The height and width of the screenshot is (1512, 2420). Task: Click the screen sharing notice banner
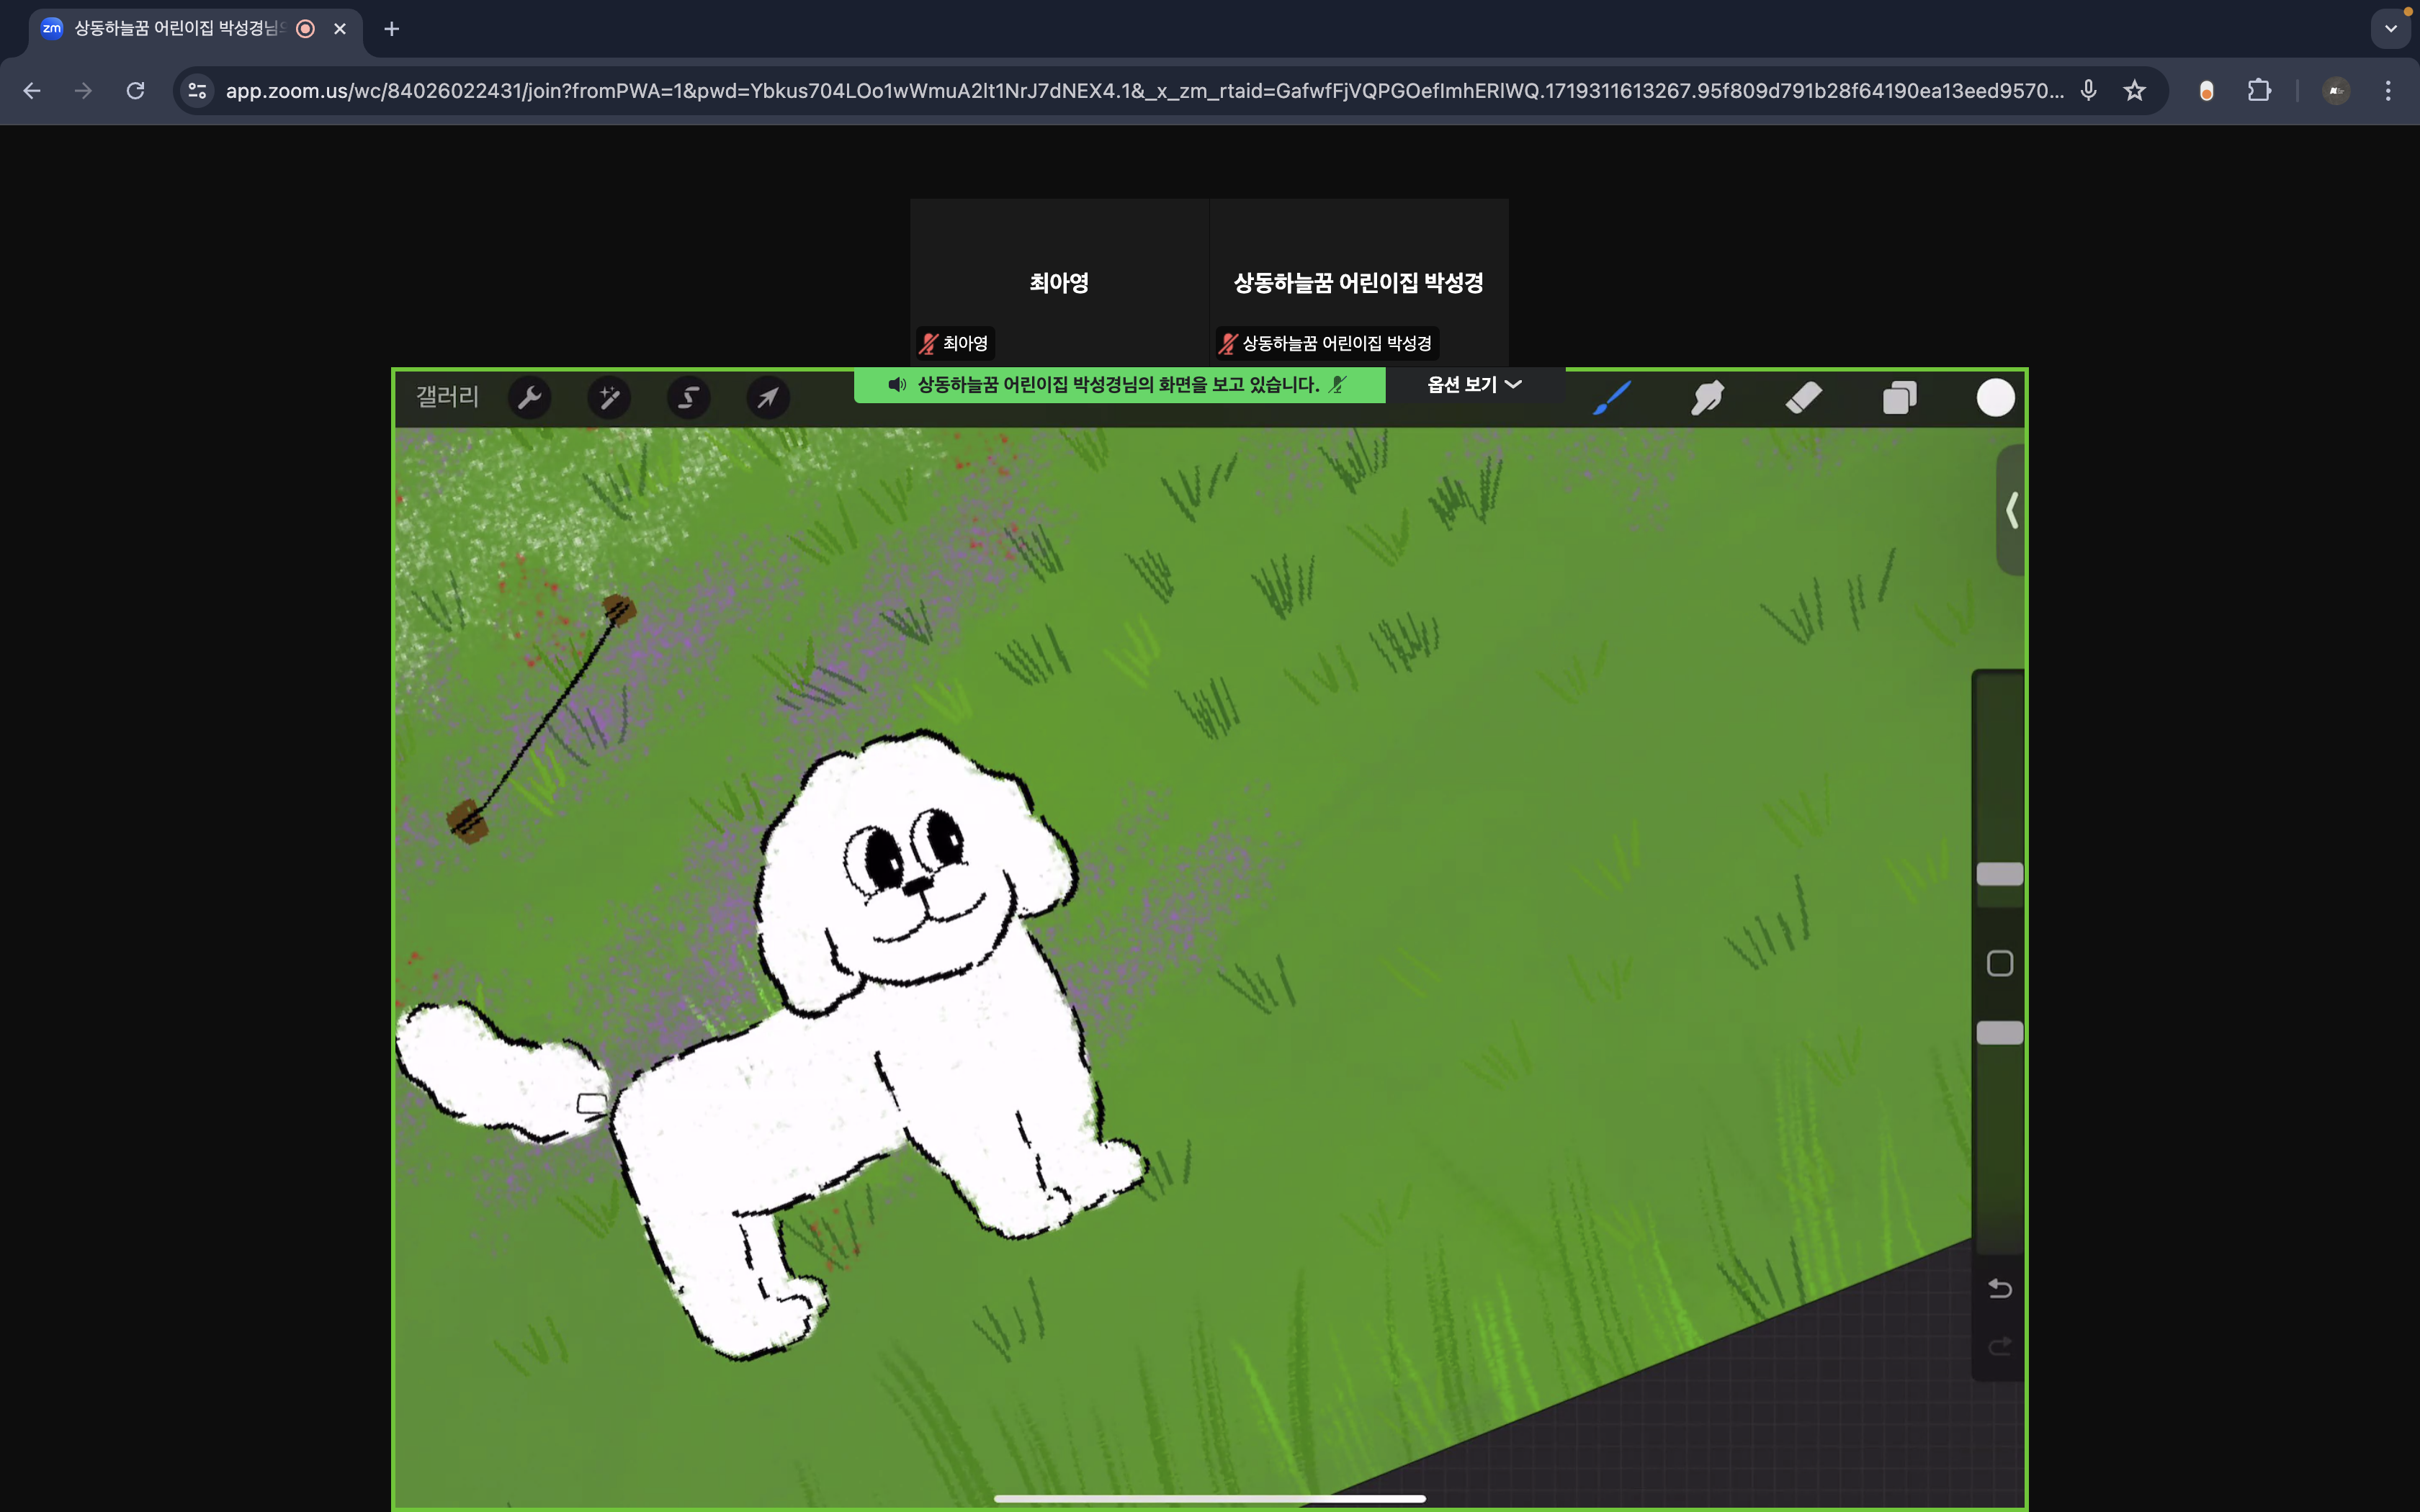tap(1119, 385)
